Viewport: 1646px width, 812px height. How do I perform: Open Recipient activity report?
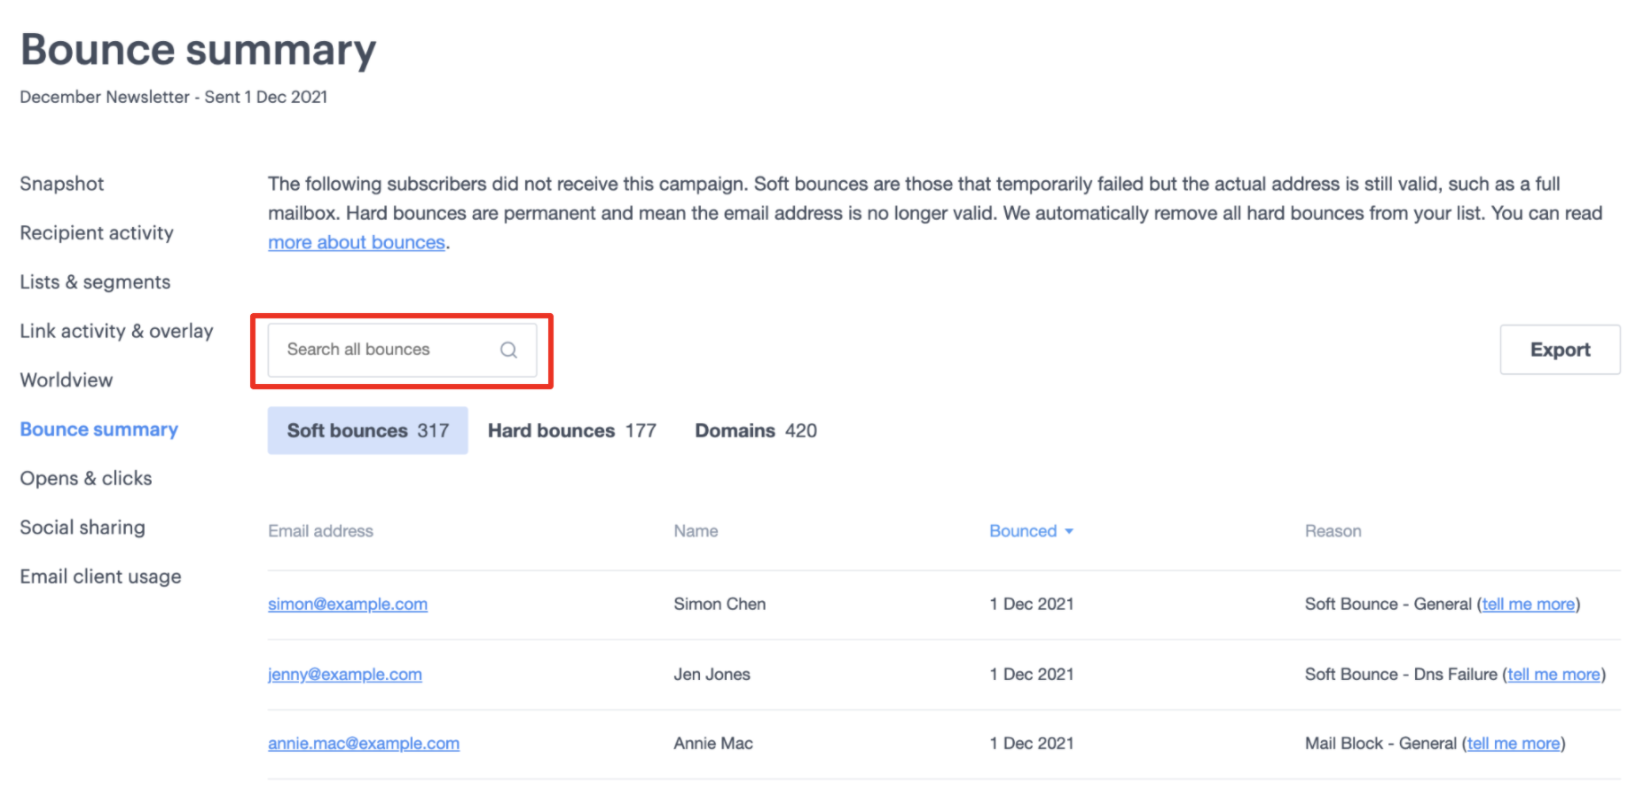coord(97,233)
